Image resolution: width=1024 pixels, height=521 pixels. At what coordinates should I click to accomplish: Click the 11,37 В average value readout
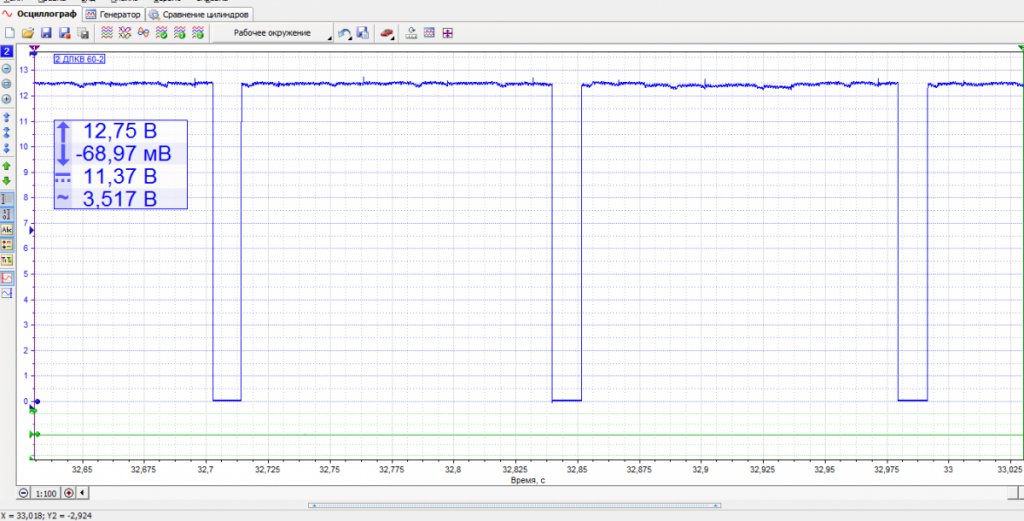pyautogui.click(x=120, y=176)
